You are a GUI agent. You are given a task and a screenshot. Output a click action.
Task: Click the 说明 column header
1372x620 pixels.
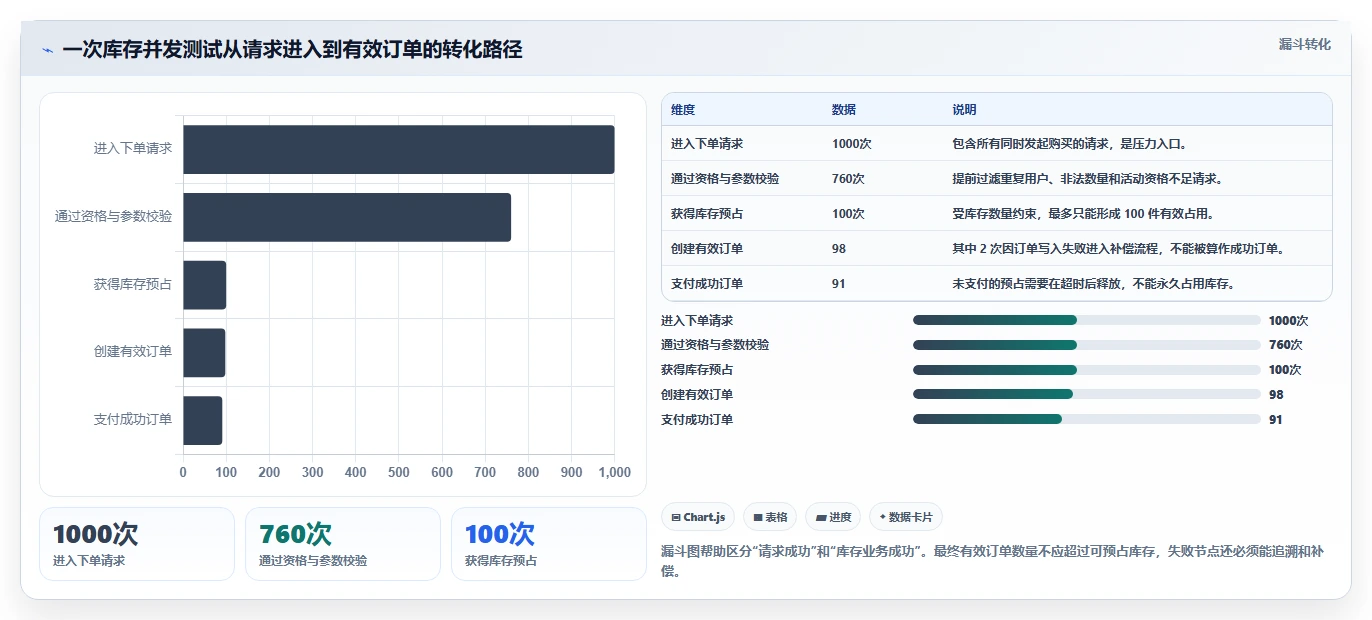[x=965, y=110]
